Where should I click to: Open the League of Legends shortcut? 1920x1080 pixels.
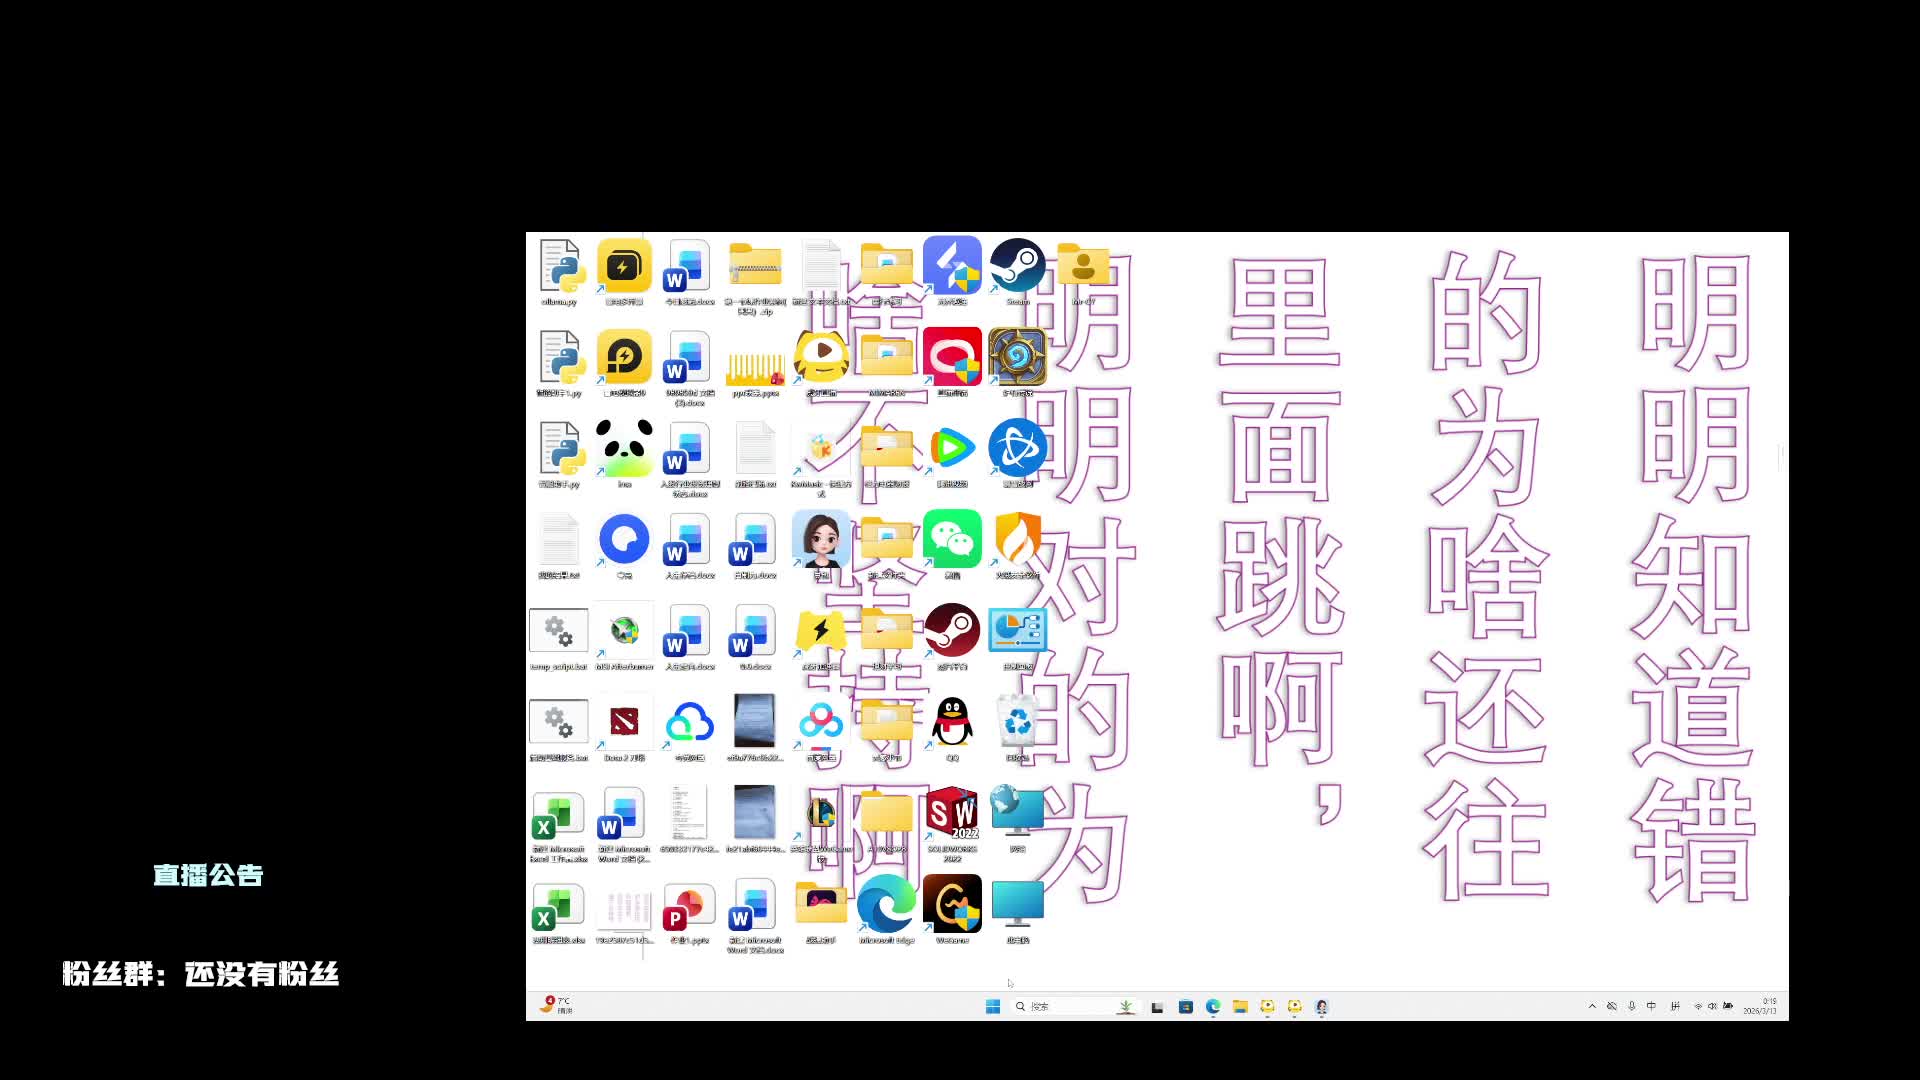[x=821, y=814]
